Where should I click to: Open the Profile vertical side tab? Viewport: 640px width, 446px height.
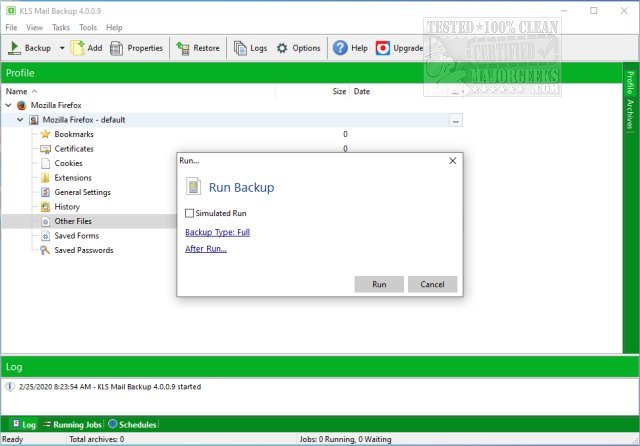coord(630,82)
